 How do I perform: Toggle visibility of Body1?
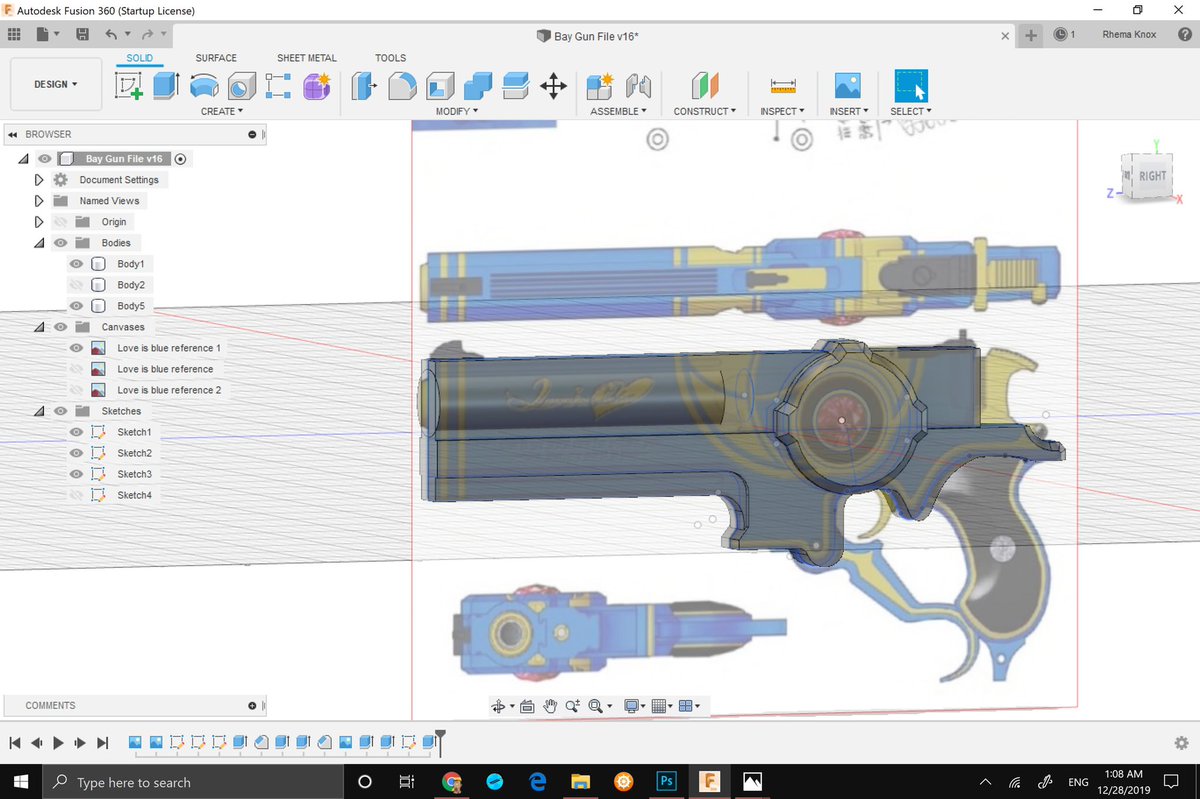pos(76,264)
